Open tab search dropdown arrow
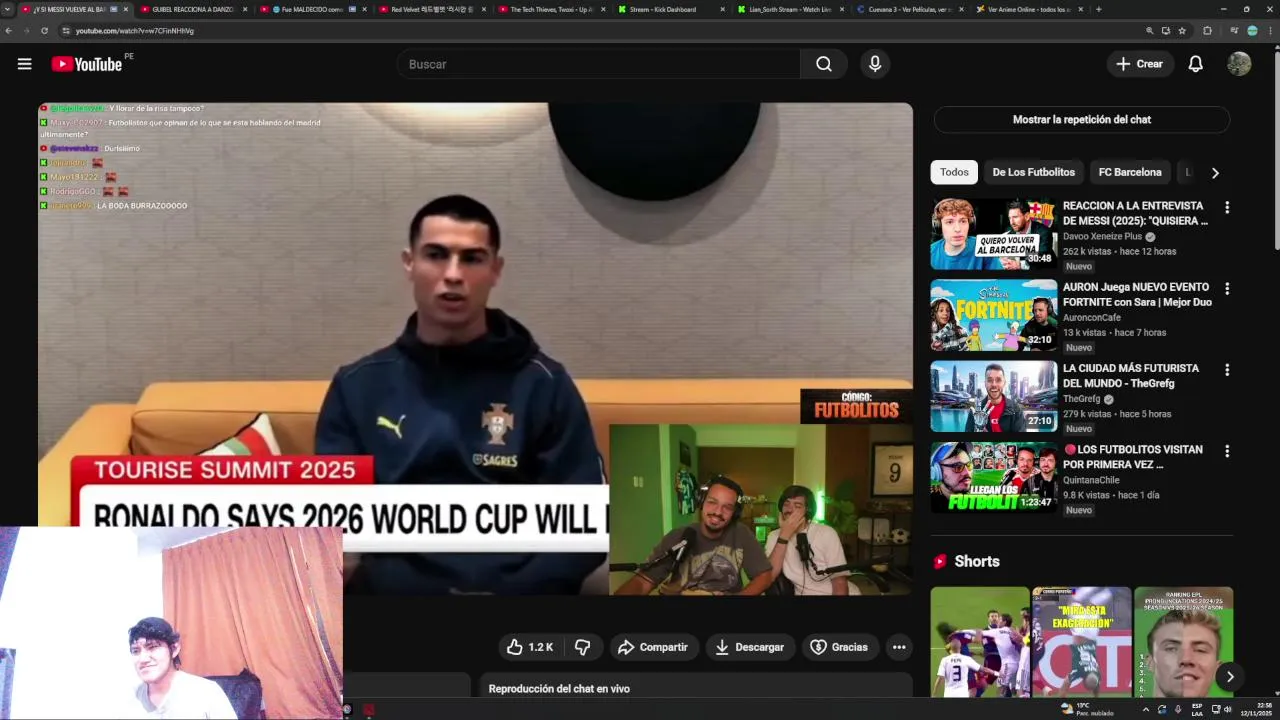This screenshot has height=720, width=1280. click(7, 9)
